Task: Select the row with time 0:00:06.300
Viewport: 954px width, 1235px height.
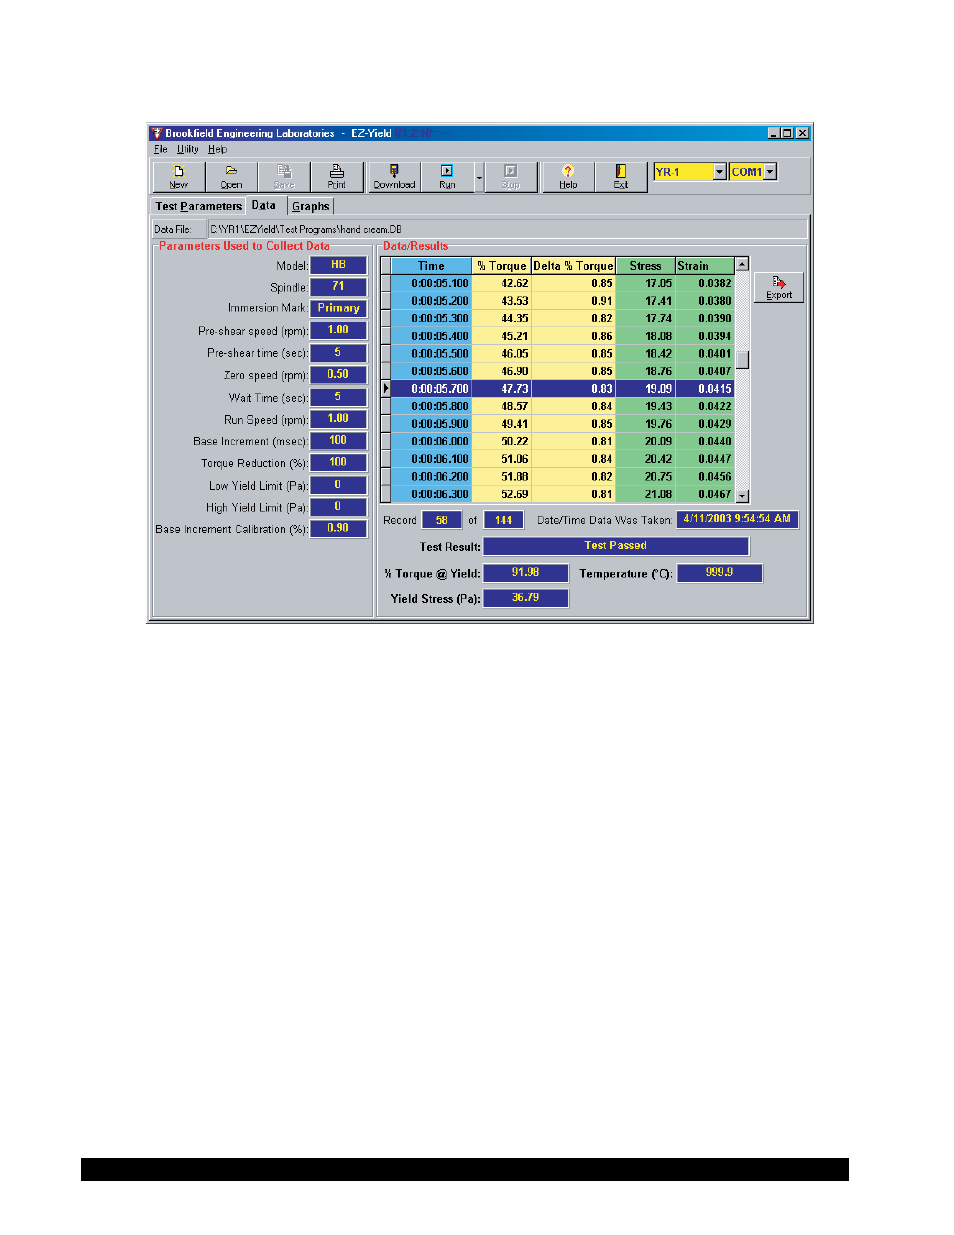Action: [x=558, y=494]
